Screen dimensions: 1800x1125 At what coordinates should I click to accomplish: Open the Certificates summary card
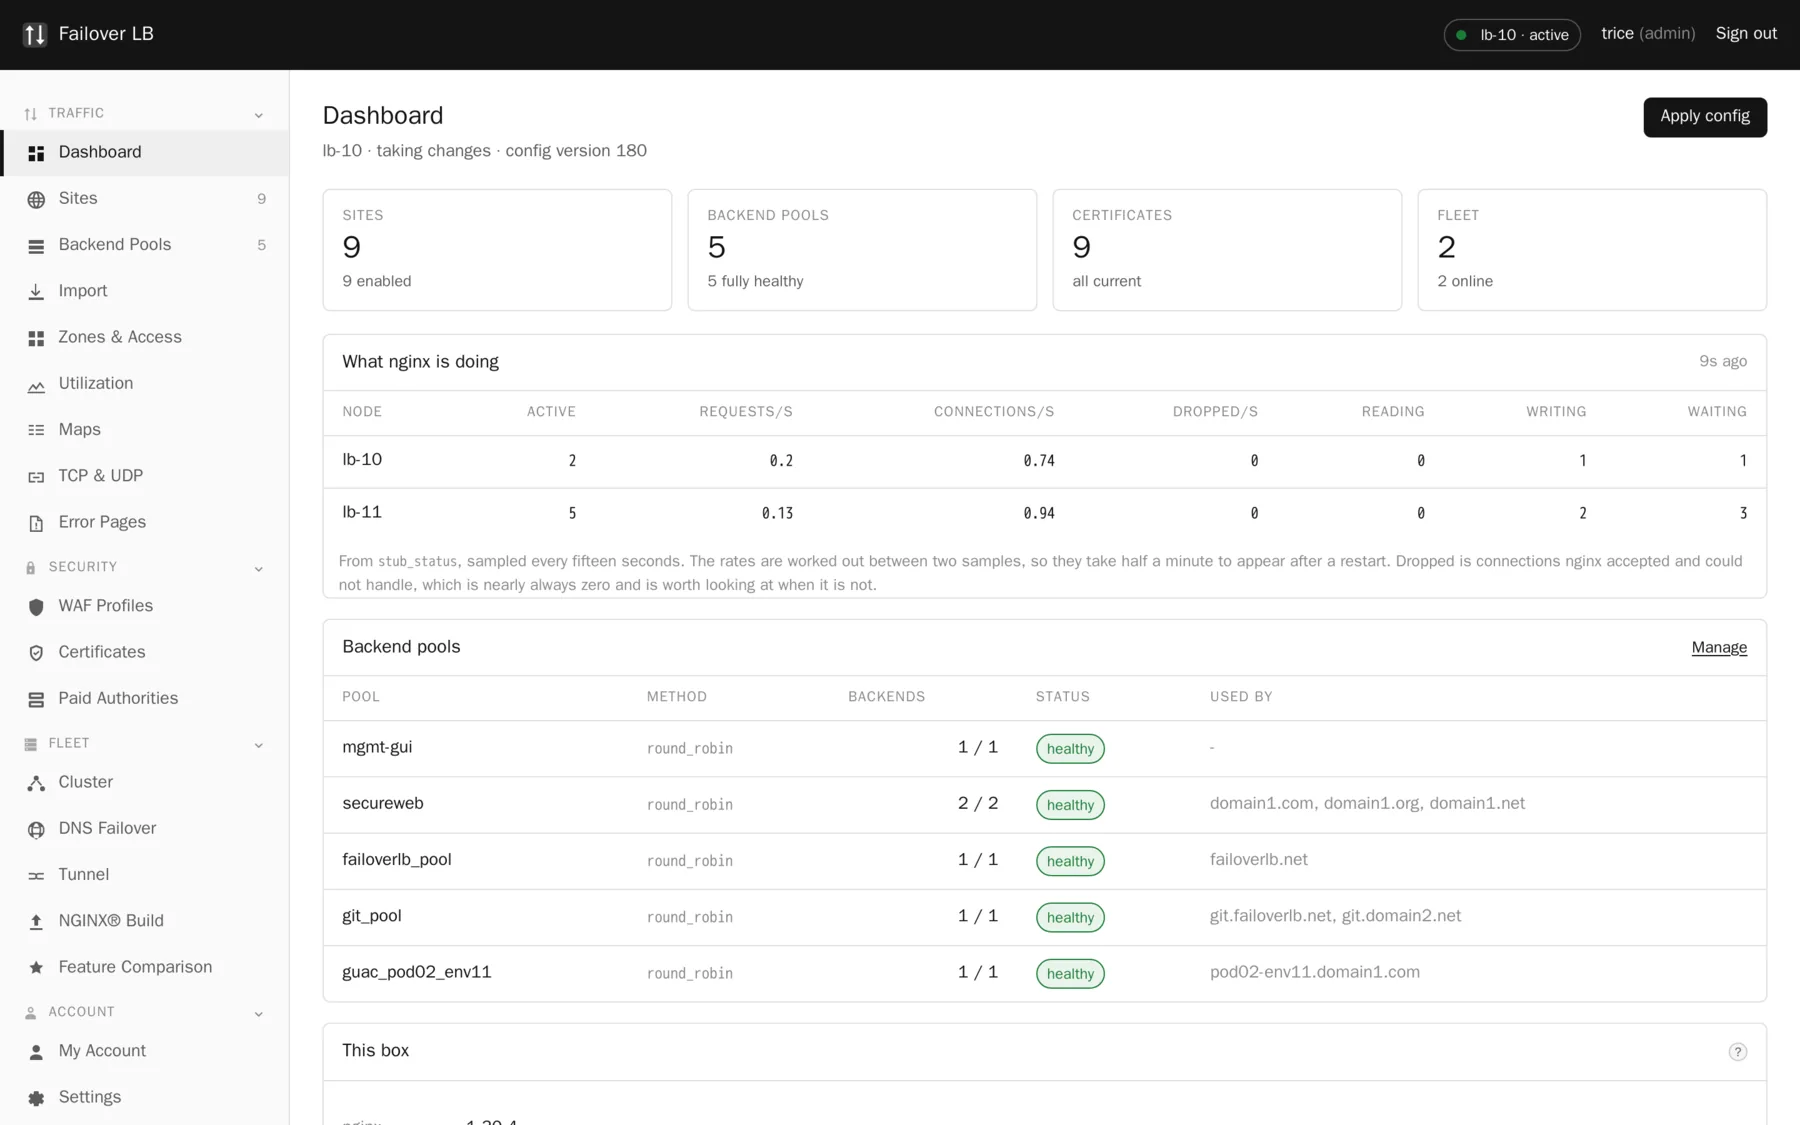1227,250
